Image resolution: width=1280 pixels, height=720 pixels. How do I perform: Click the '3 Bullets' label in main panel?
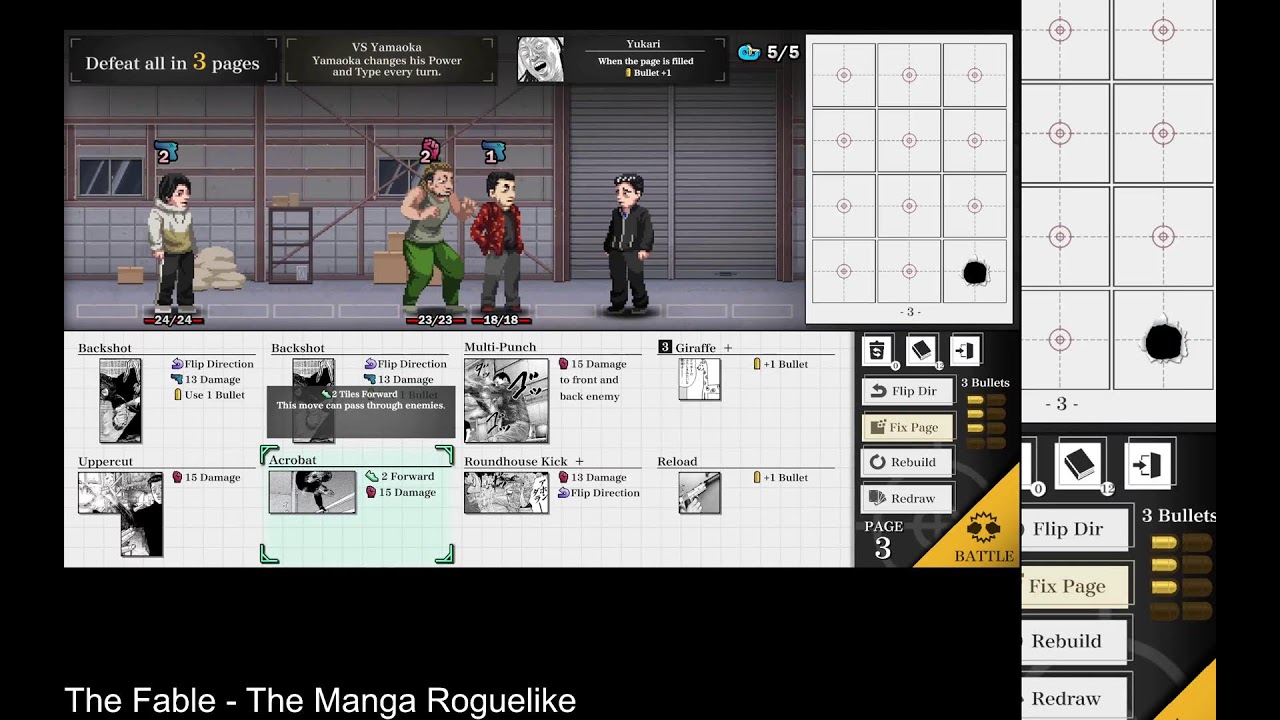tap(985, 383)
